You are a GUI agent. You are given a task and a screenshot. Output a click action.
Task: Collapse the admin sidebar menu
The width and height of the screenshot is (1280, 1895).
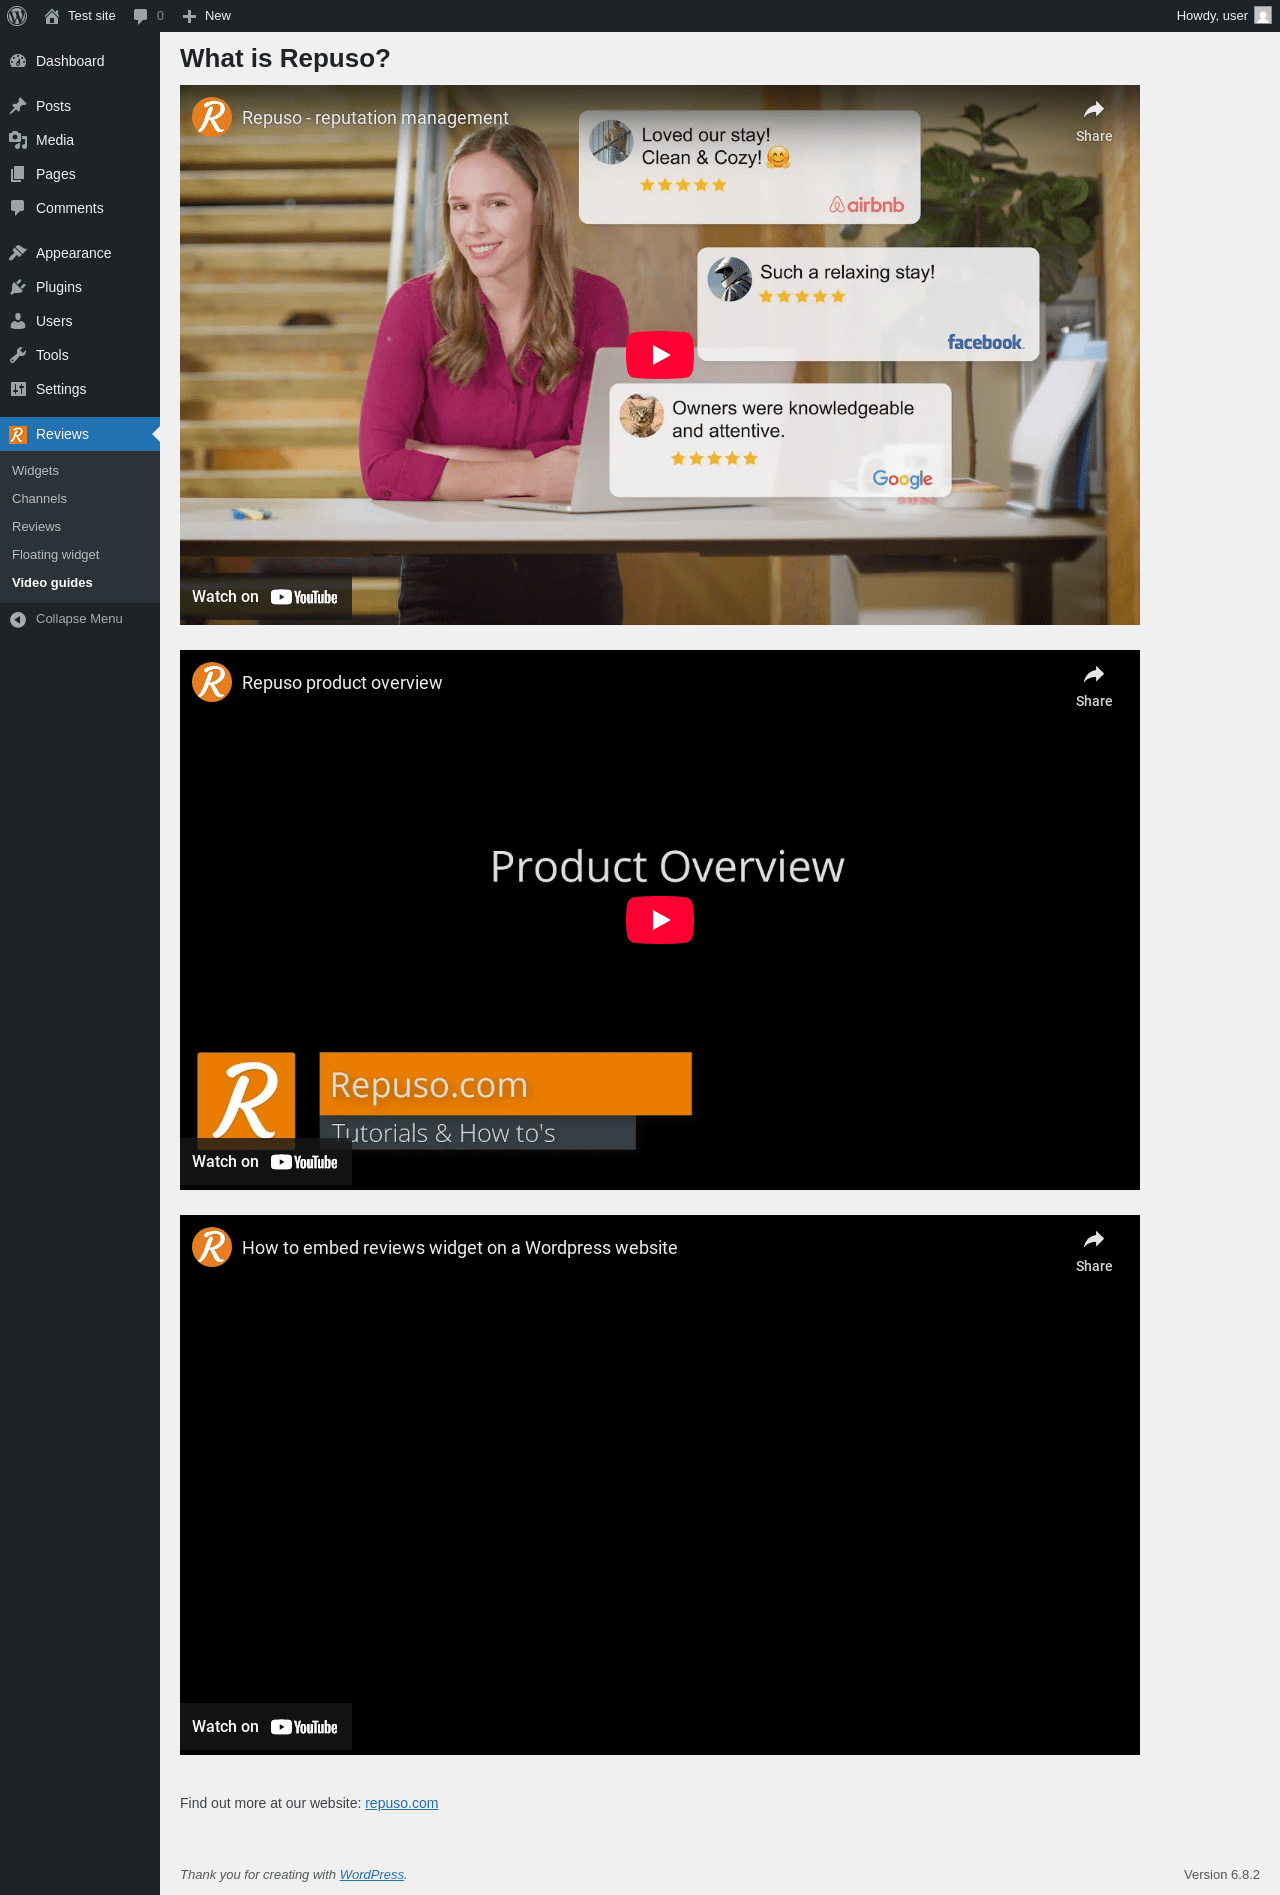pos(80,619)
